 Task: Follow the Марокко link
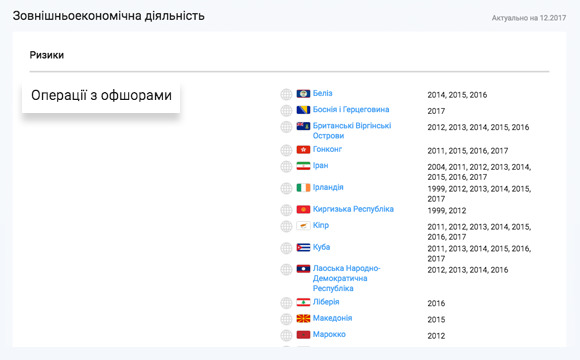coord(329,334)
